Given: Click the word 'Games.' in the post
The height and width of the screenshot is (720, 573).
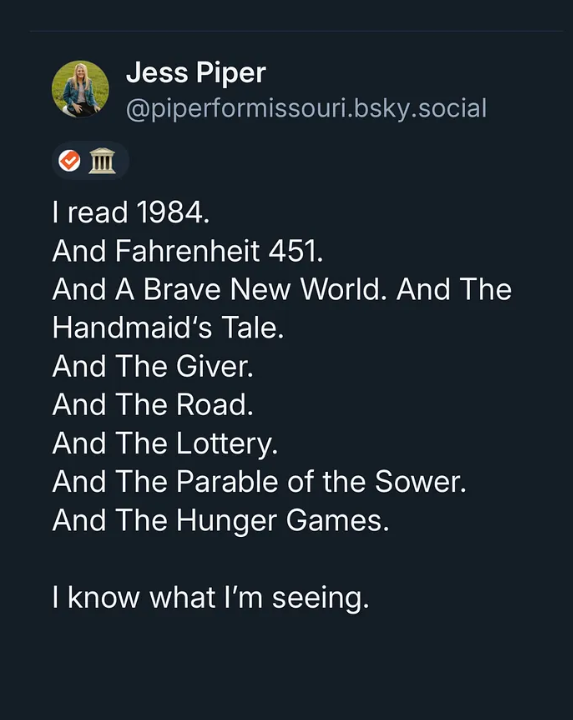Looking at the screenshot, I should point(337,521).
